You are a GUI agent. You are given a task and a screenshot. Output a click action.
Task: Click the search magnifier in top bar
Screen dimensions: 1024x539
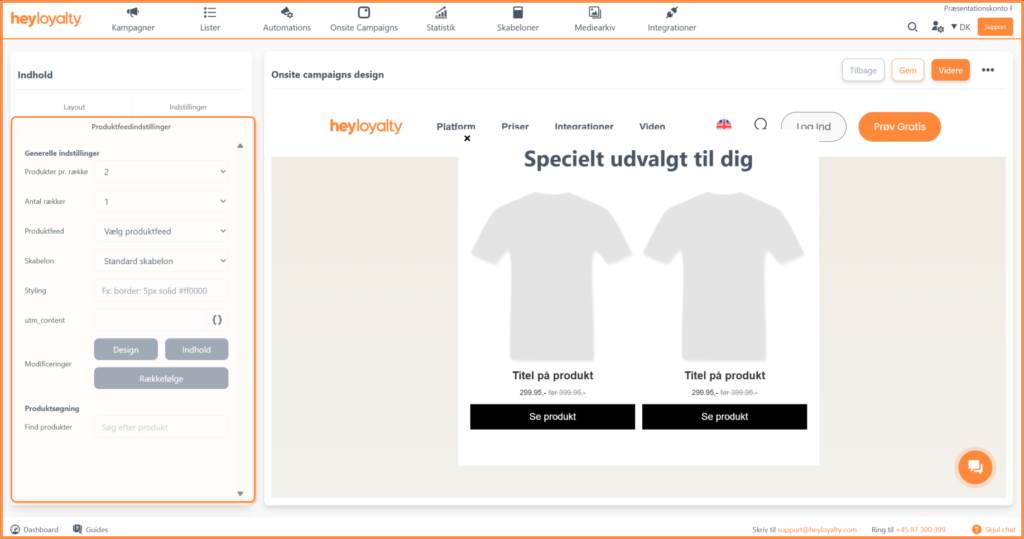point(912,27)
